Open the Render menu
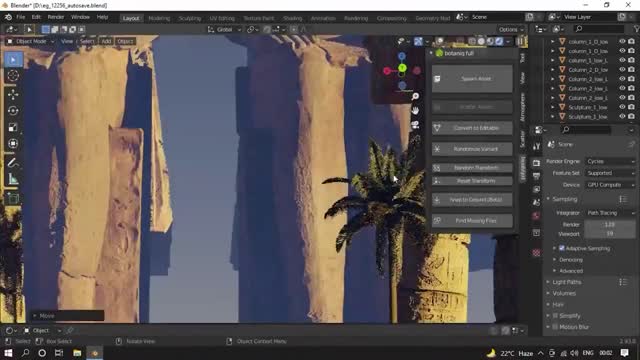The image size is (640, 360). (x=56, y=17)
